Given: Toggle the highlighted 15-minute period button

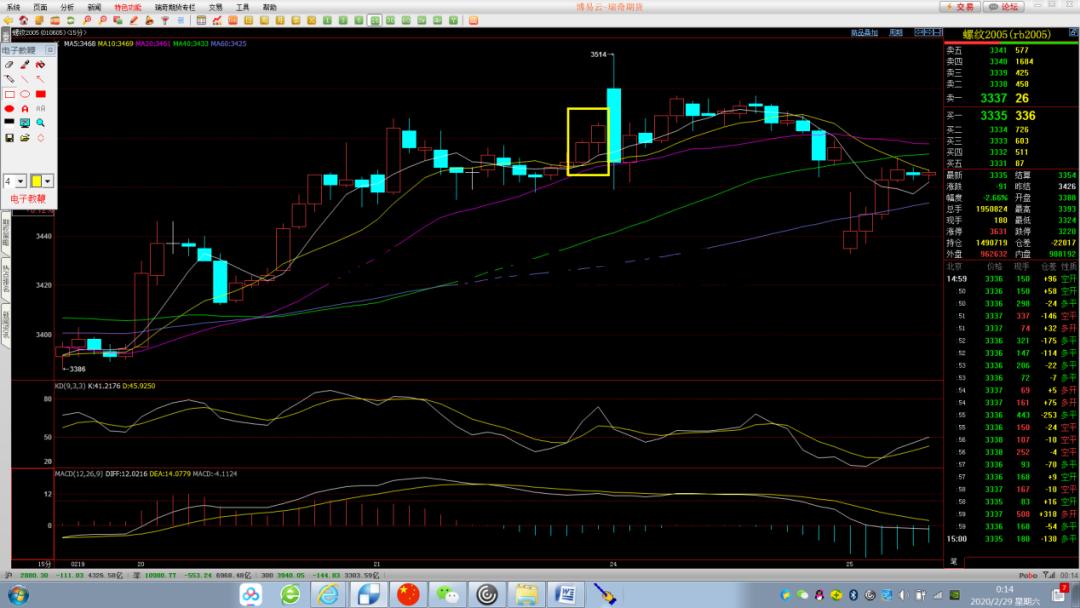Looking at the screenshot, I should [x=374, y=20].
